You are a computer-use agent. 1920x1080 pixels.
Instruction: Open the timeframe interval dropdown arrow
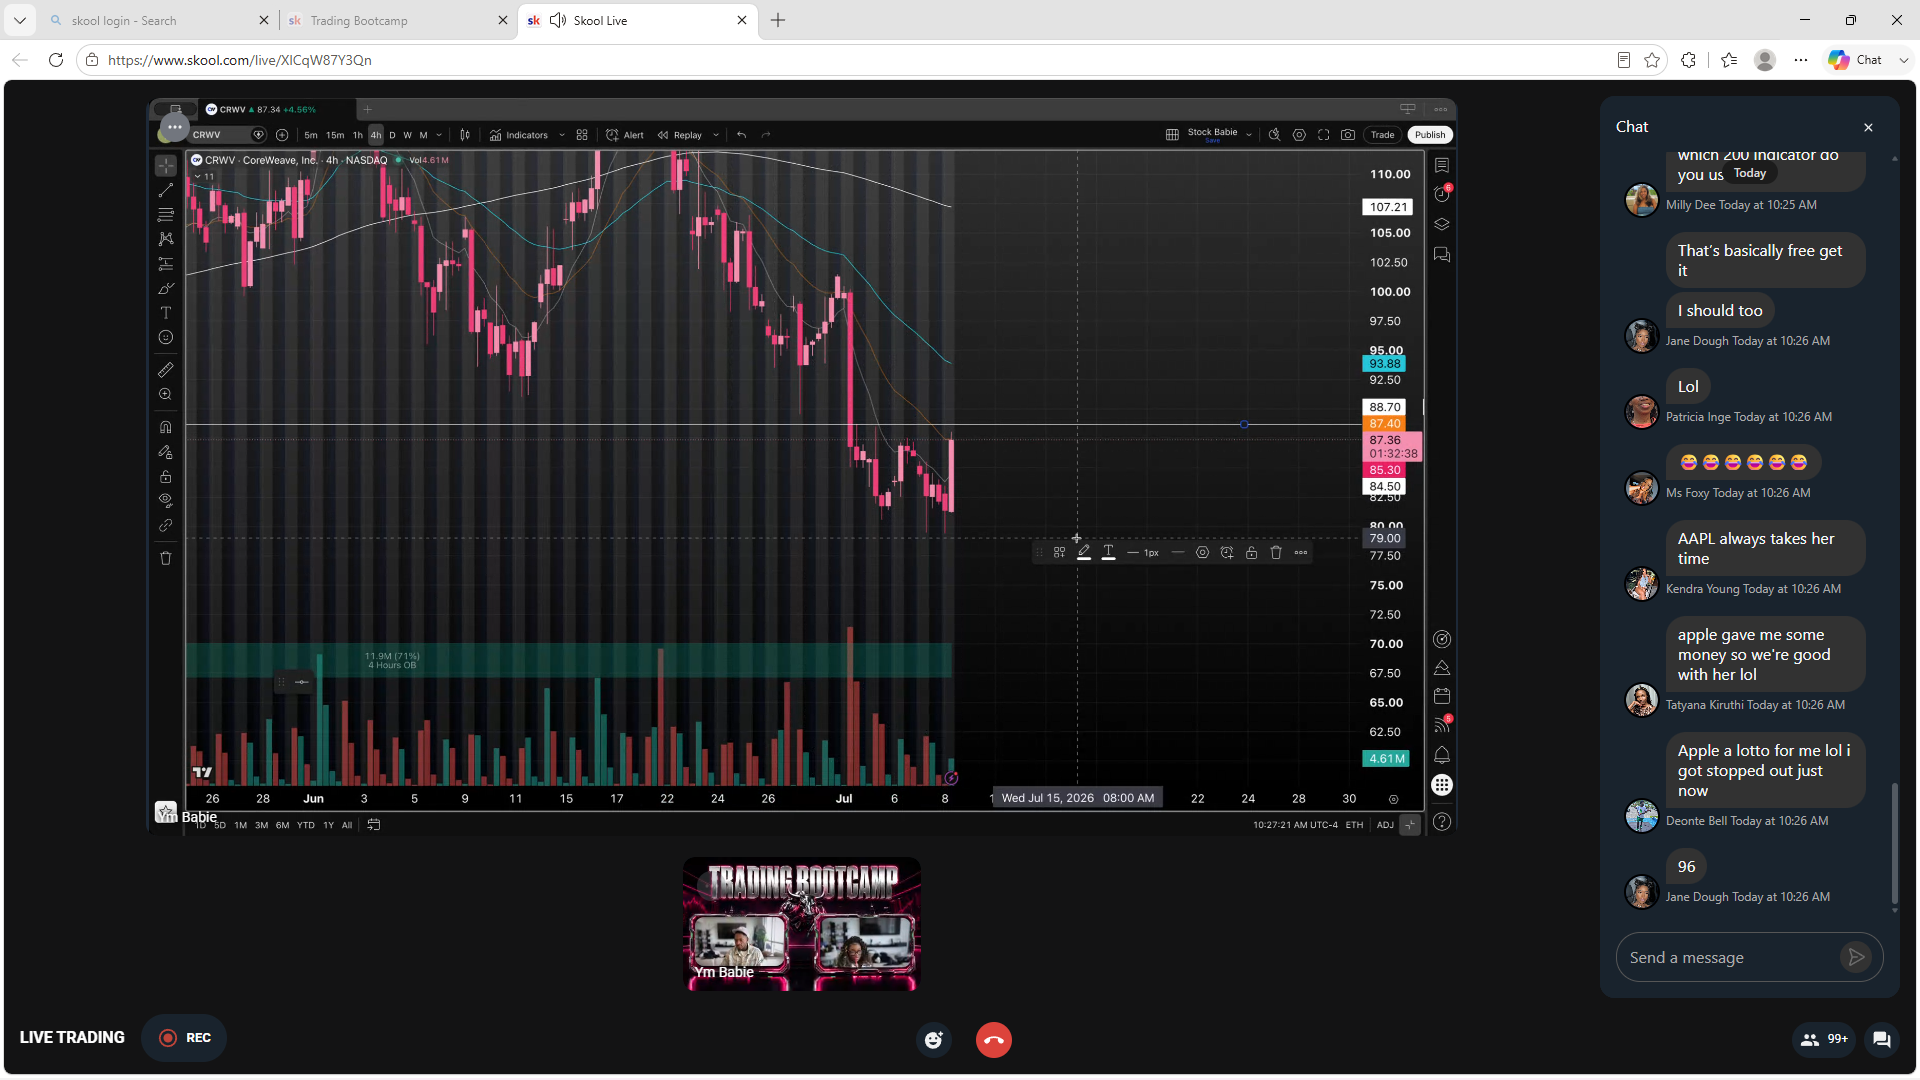click(439, 135)
